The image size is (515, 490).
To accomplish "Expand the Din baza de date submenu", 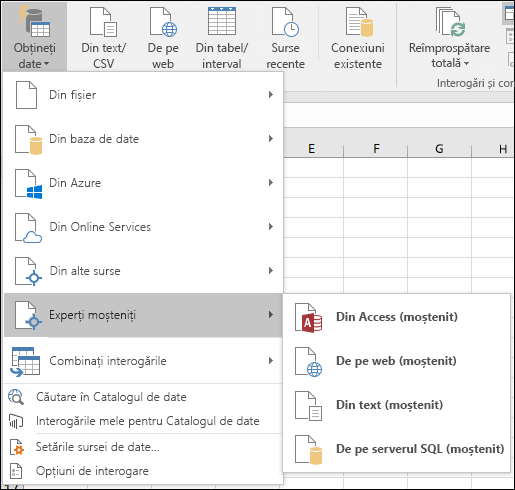I will pyautogui.click(x=143, y=139).
